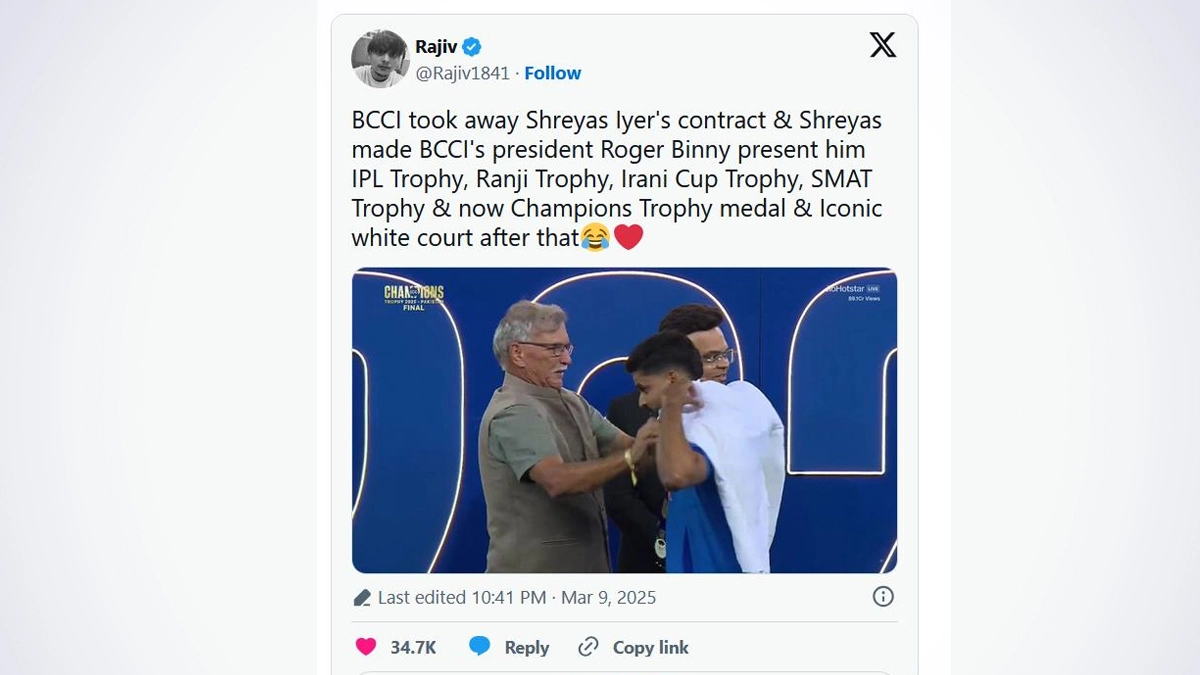Click the Rajiv display name
This screenshot has height=675, width=1200.
436,46
